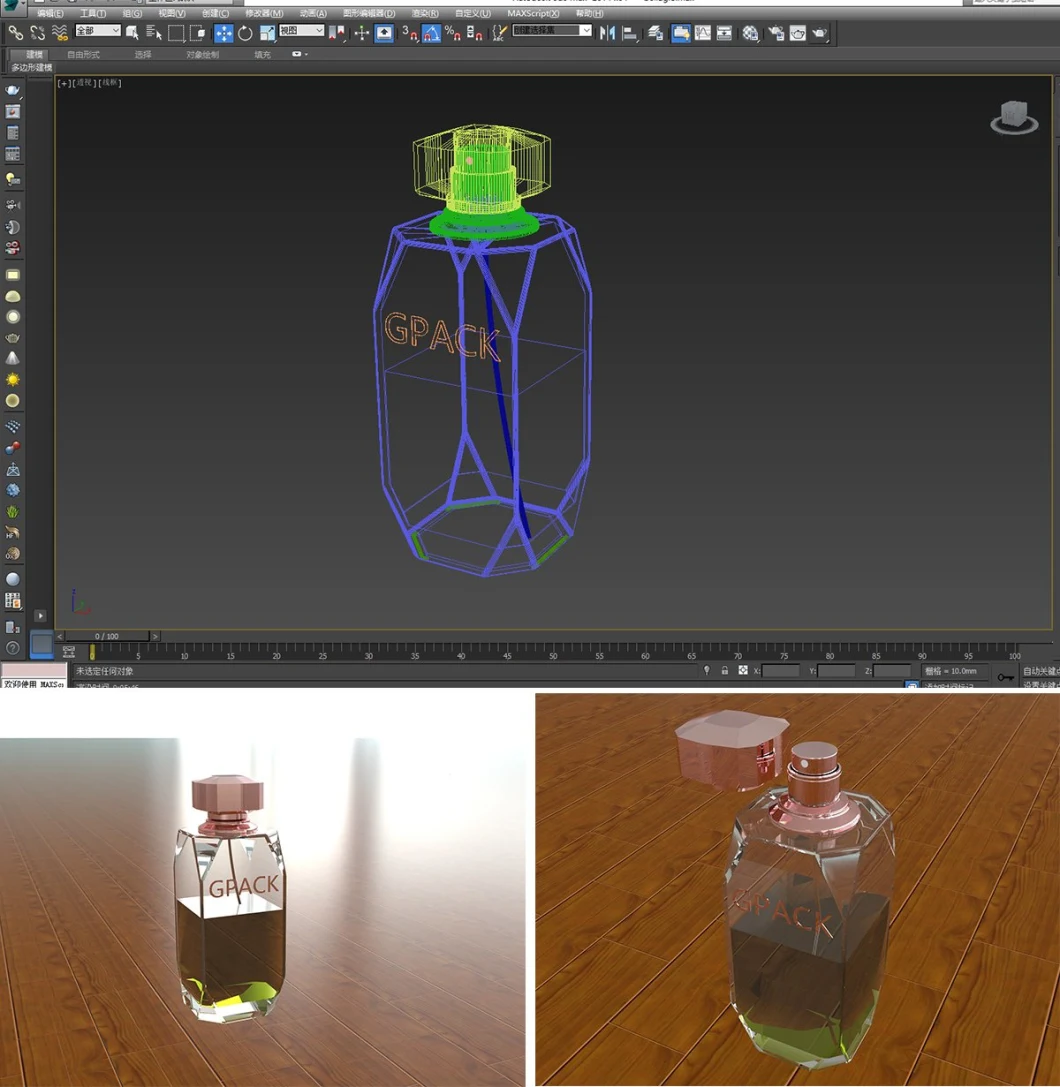The image size is (1060, 1087).
Task: Click the ViewCube in the viewport
Action: tap(1014, 116)
